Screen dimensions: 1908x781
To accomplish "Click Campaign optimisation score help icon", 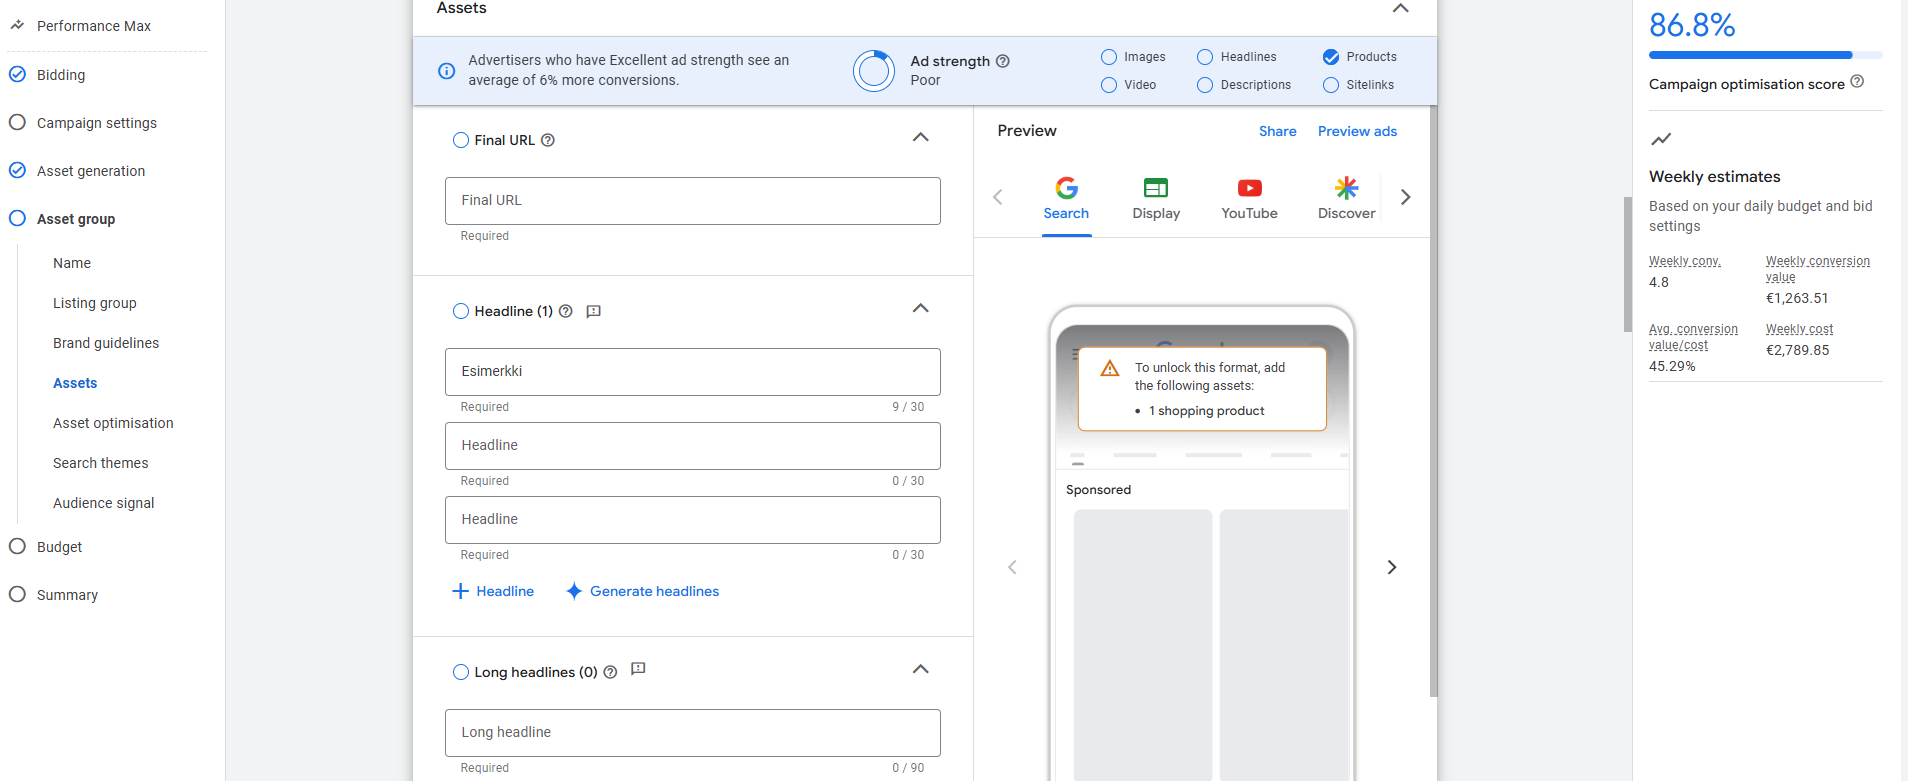I will tap(1857, 82).
